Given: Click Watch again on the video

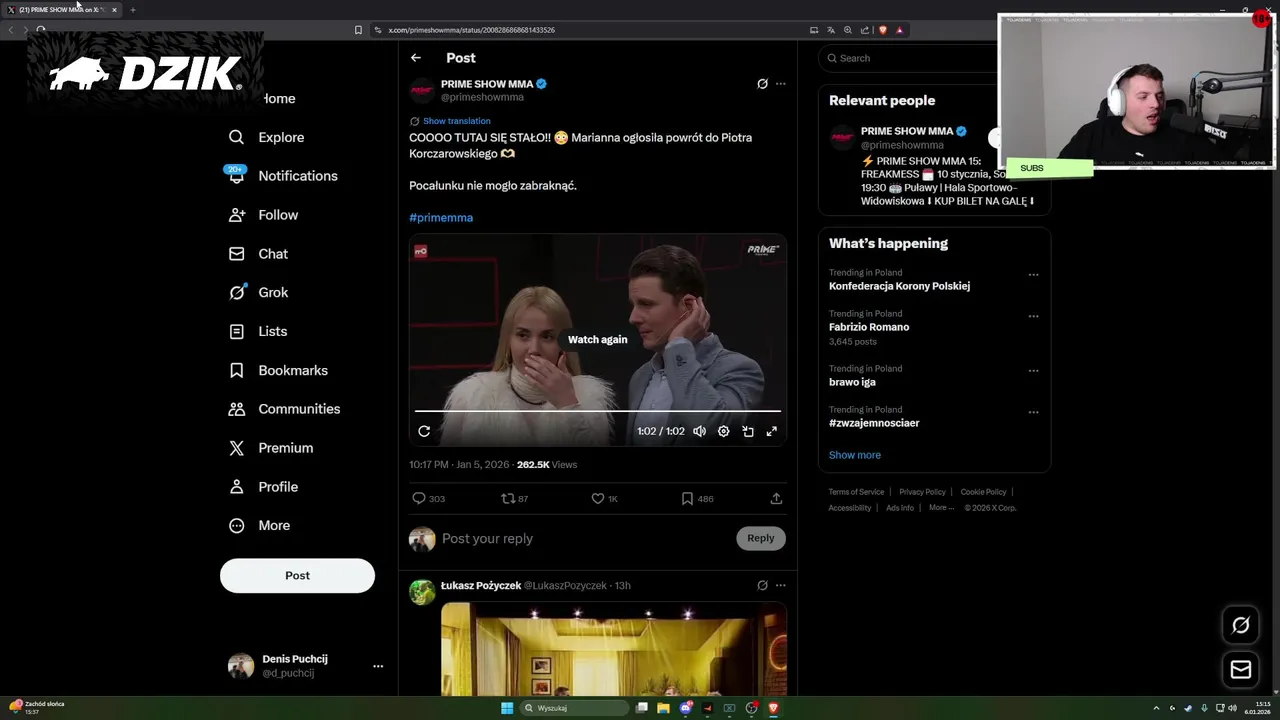Looking at the screenshot, I should 598,340.
